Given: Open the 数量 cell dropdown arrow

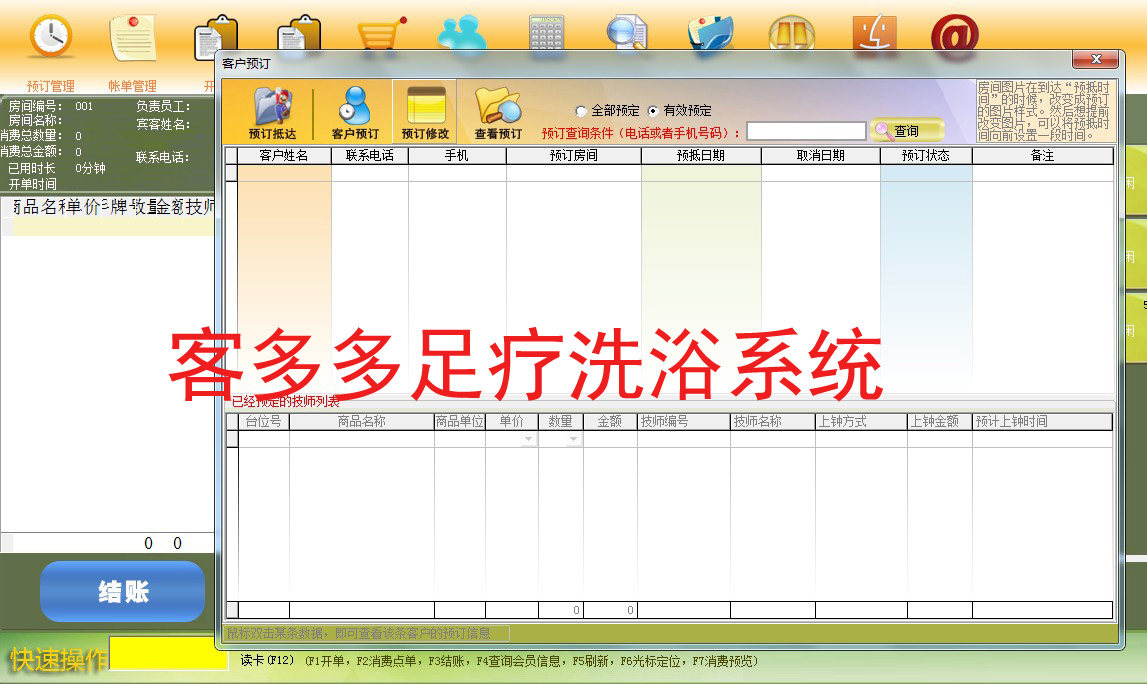Looking at the screenshot, I should [574, 440].
